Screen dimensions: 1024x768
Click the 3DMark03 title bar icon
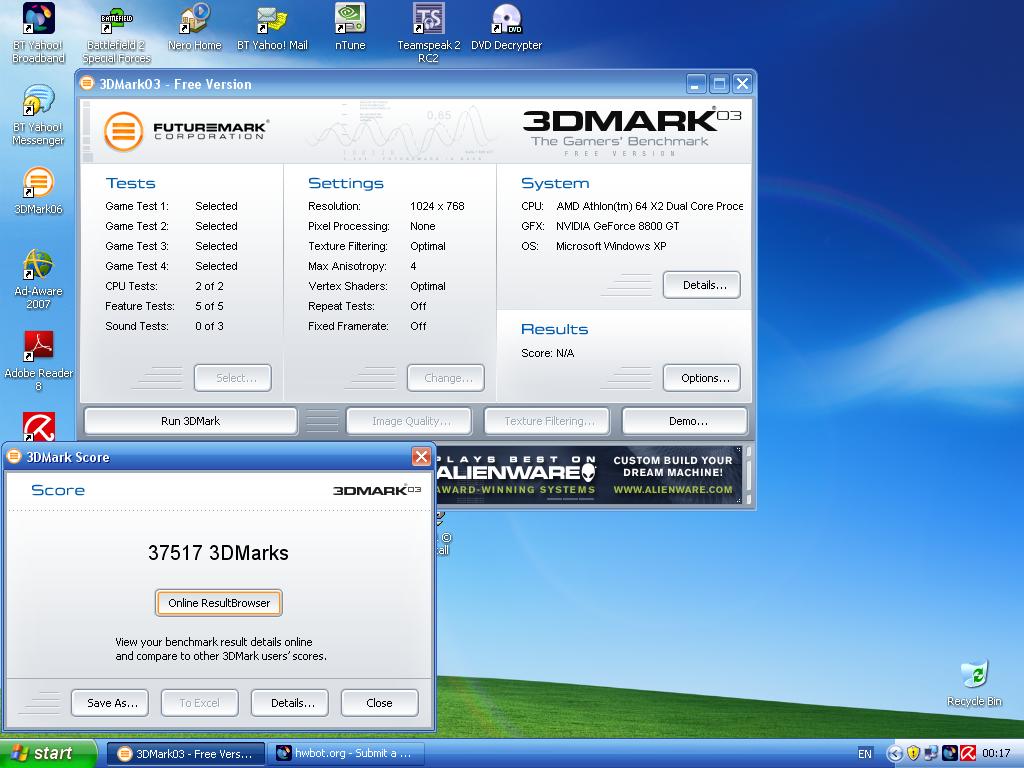click(x=87, y=84)
